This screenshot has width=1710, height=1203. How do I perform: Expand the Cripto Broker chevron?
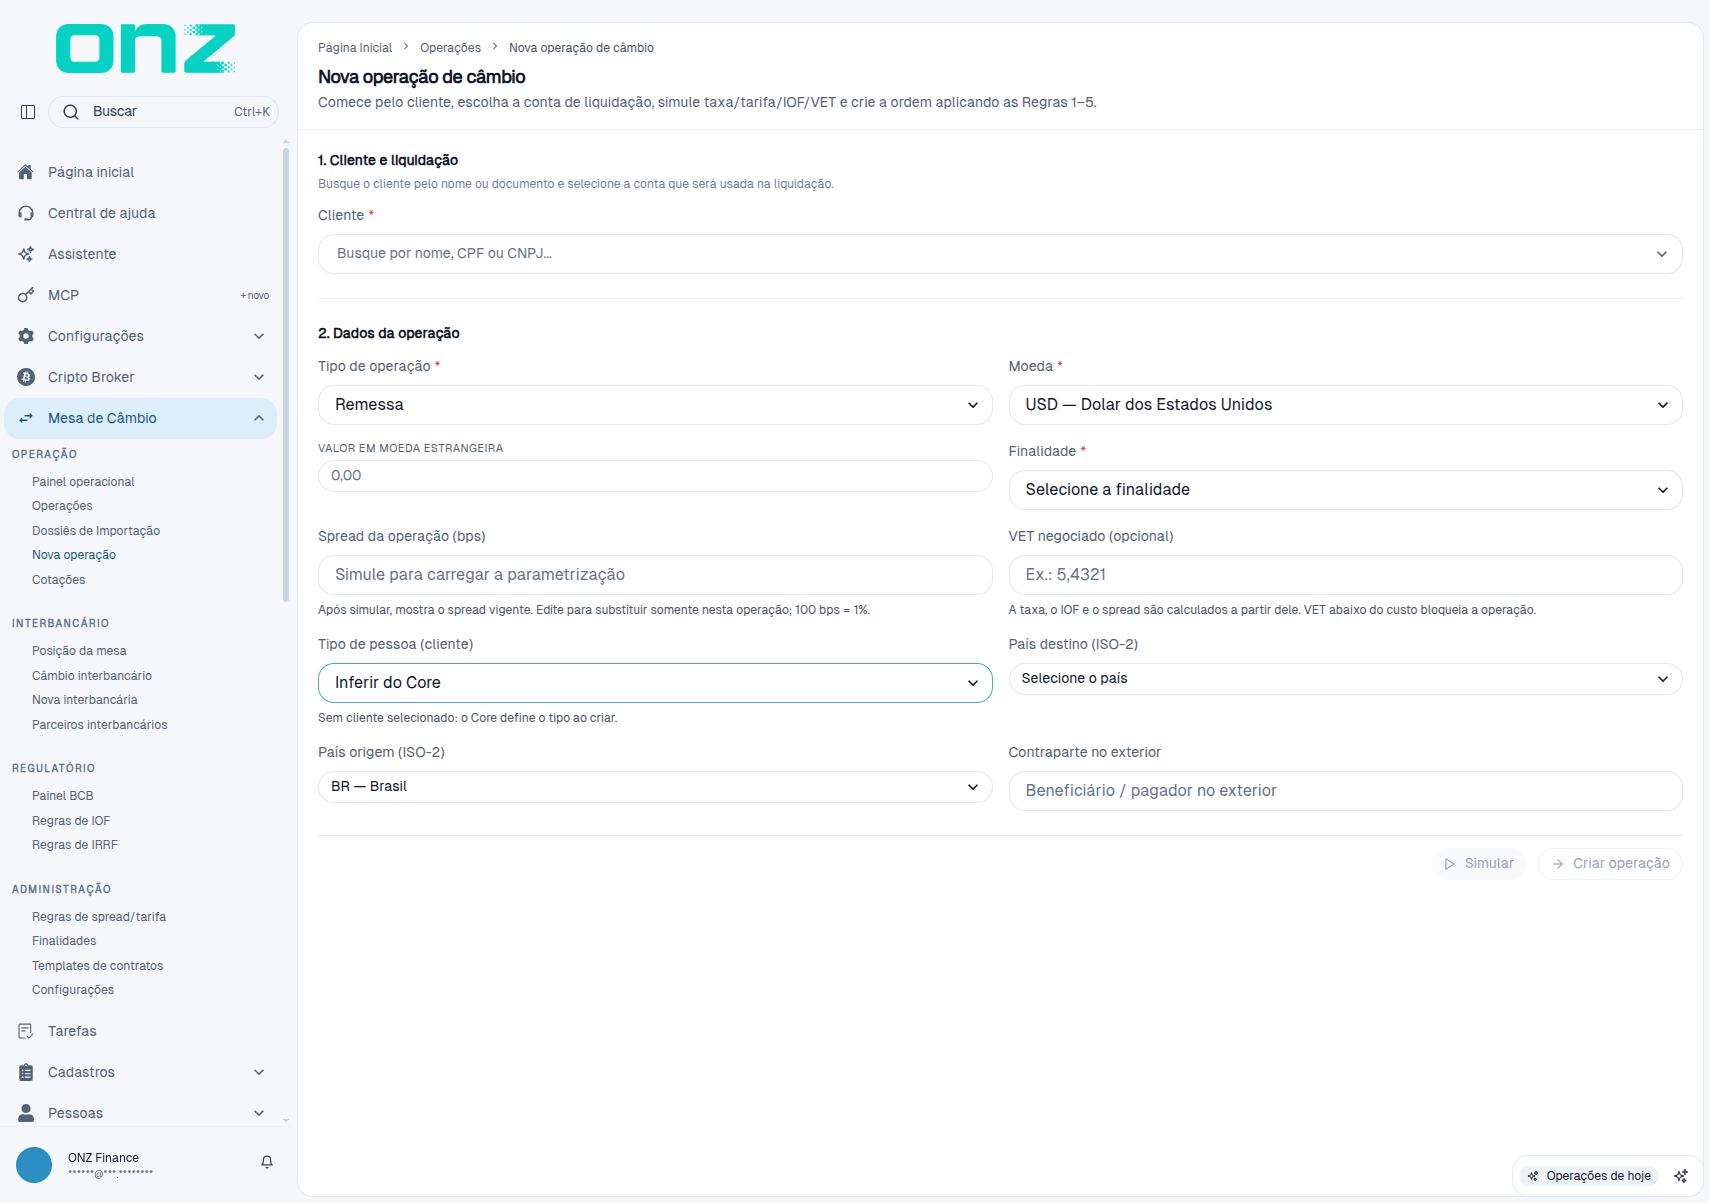[259, 377]
